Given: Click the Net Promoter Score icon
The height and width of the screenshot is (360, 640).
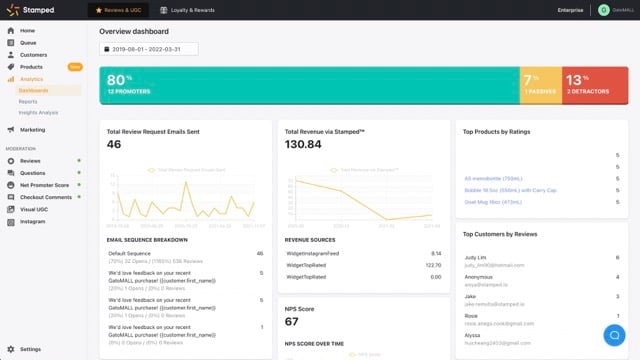Looking at the screenshot, I should click(11, 185).
